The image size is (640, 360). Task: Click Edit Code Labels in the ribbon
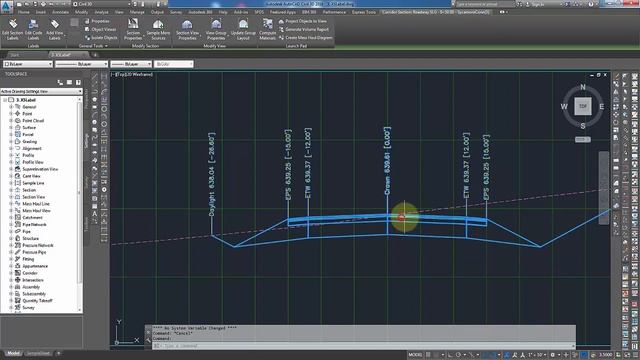[x=33, y=29]
